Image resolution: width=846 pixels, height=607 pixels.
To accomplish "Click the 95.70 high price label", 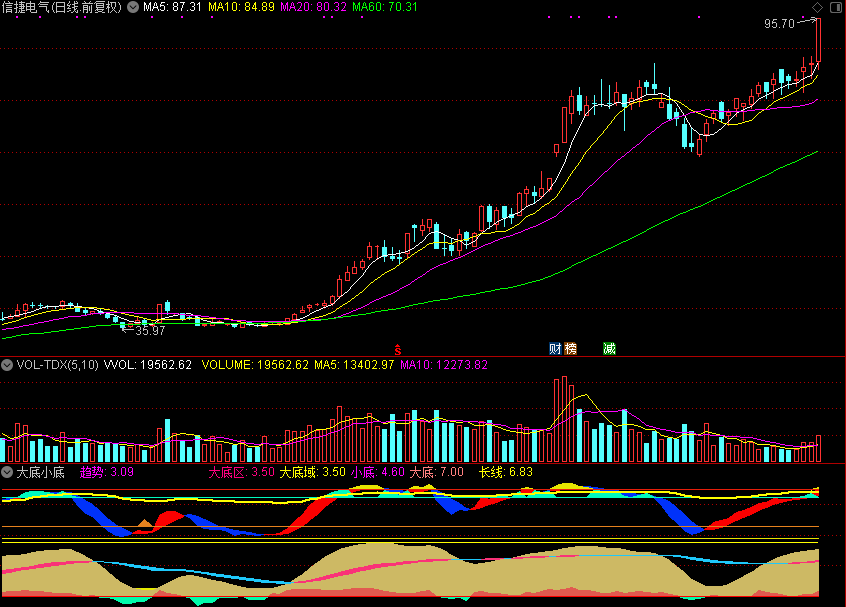I will [778, 23].
